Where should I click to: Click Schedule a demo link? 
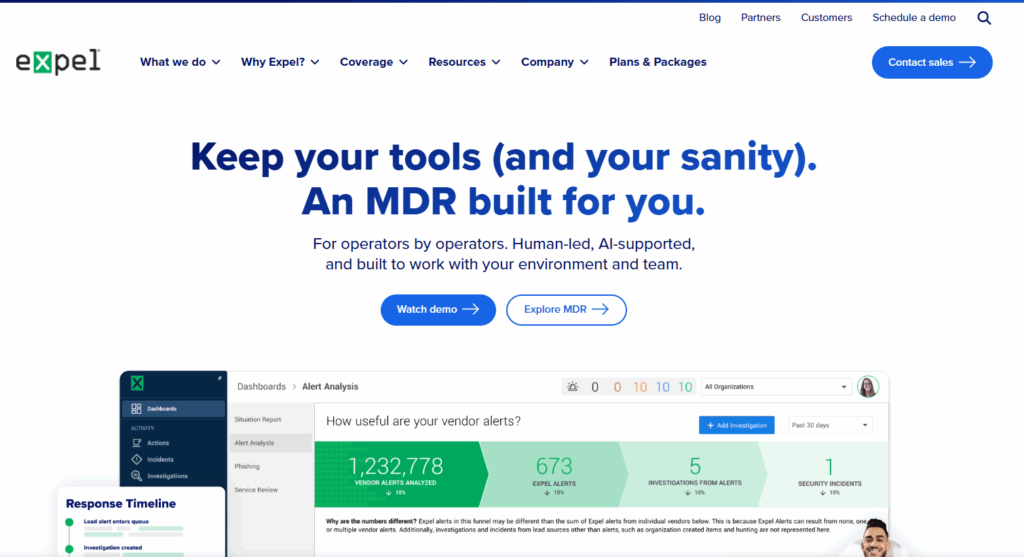(x=914, y=18)
